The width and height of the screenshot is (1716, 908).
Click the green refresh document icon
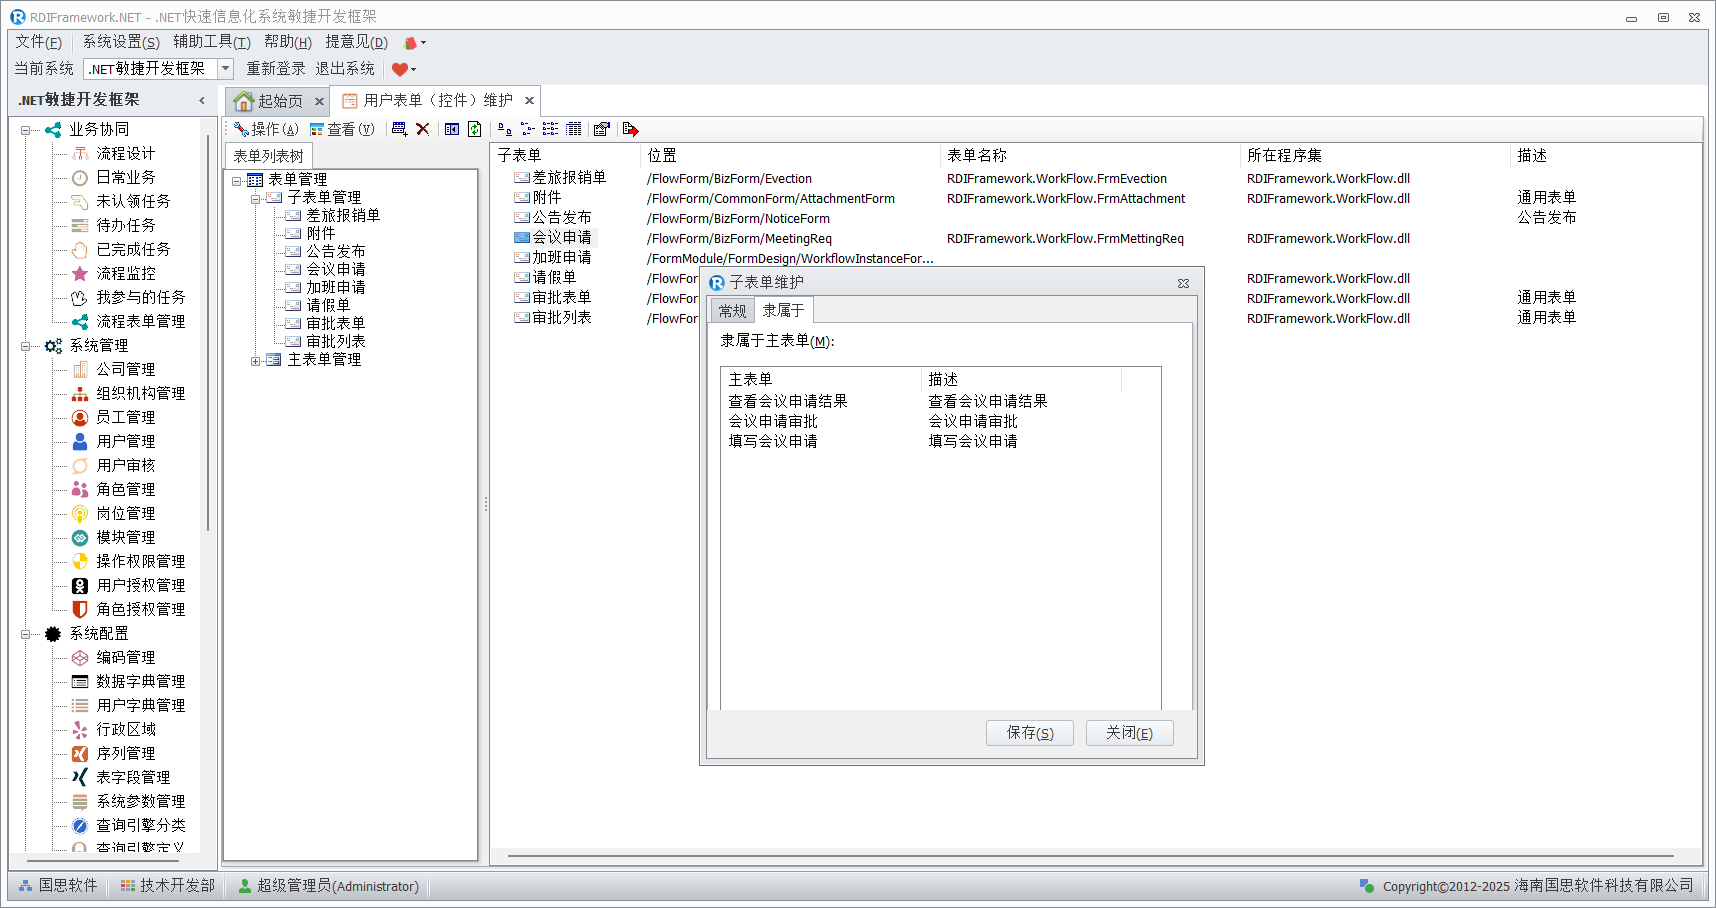point(475,129)
